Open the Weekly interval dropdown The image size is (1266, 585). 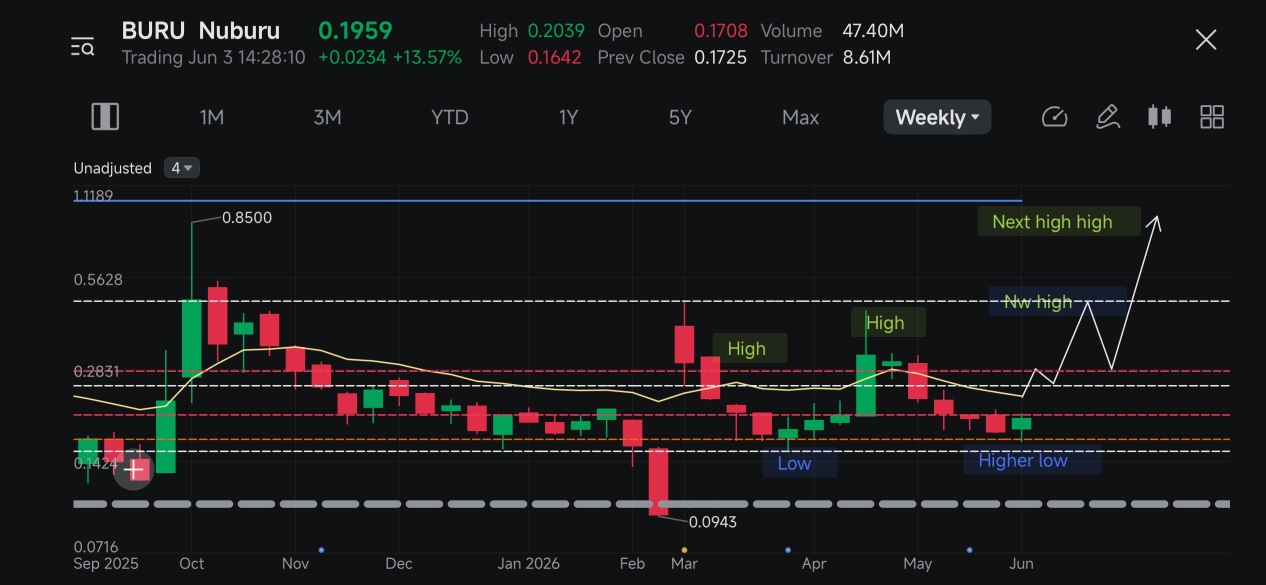pos(937,117)
